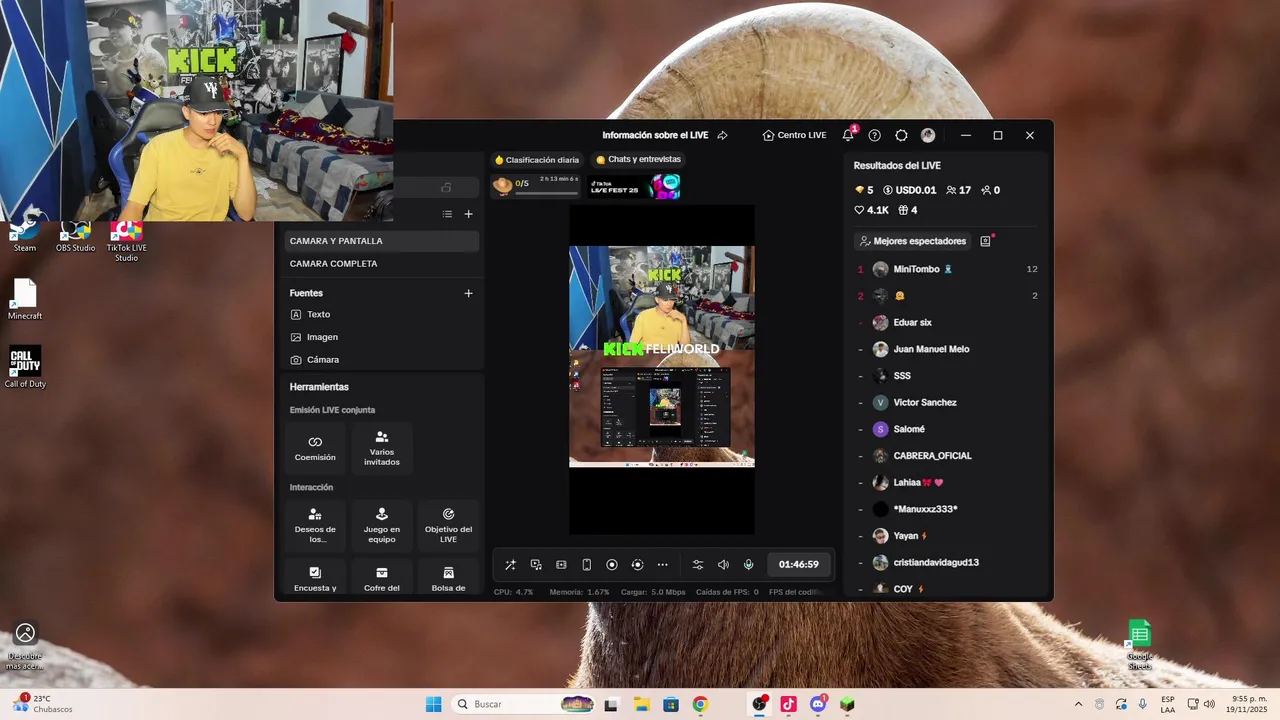
Task: Add a new source next to Fuentes
Action: point(468,293)
